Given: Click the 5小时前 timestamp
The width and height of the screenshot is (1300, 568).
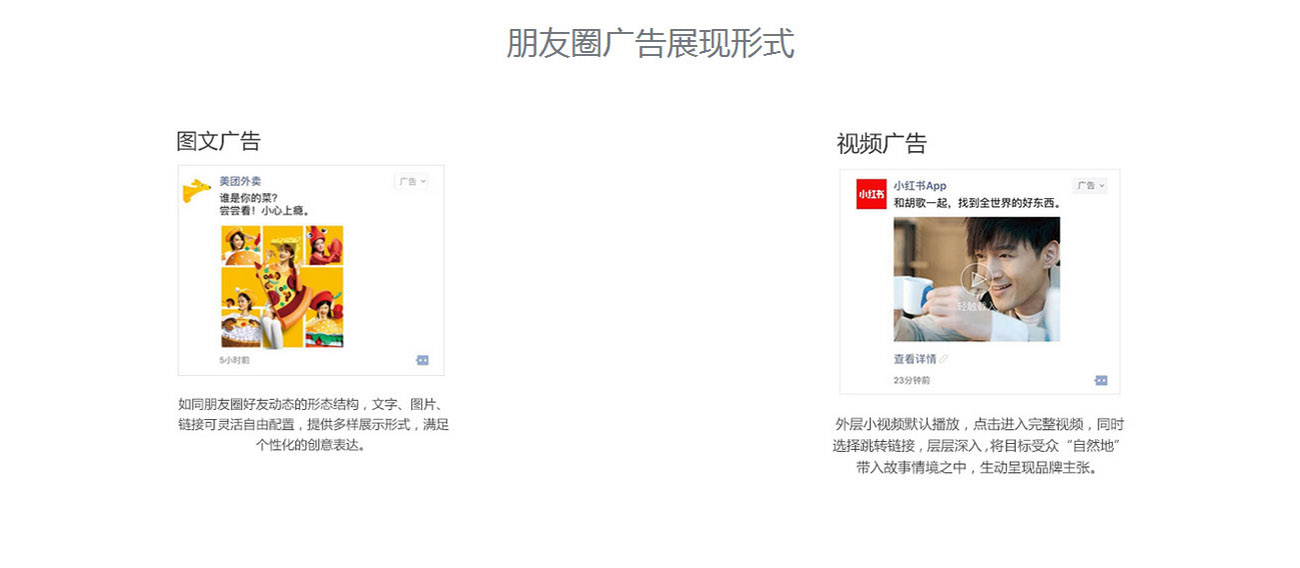Looking at the screenshot, I should (x=234, y=360).
